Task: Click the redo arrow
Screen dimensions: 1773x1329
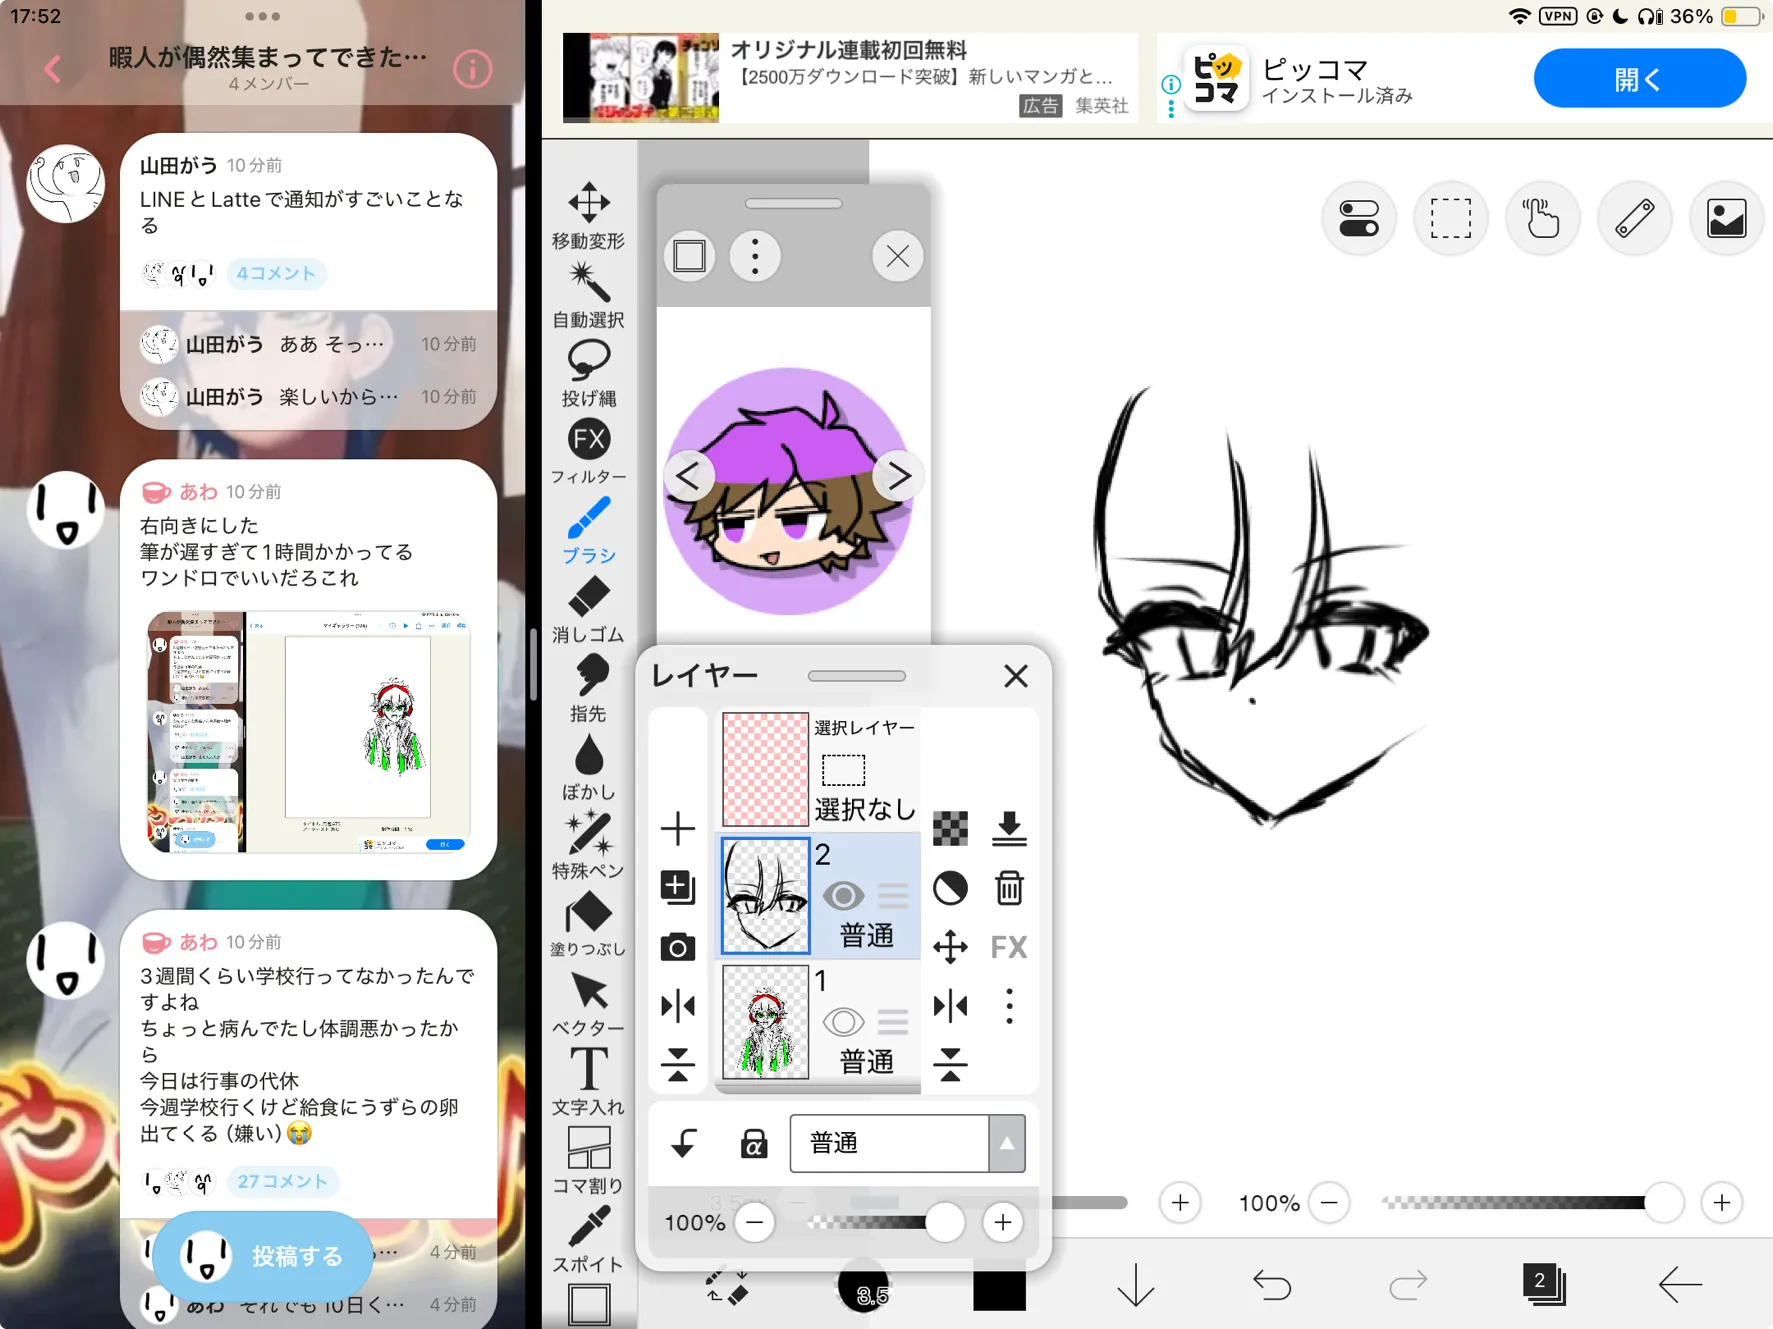Action: click(1408, 1284)
